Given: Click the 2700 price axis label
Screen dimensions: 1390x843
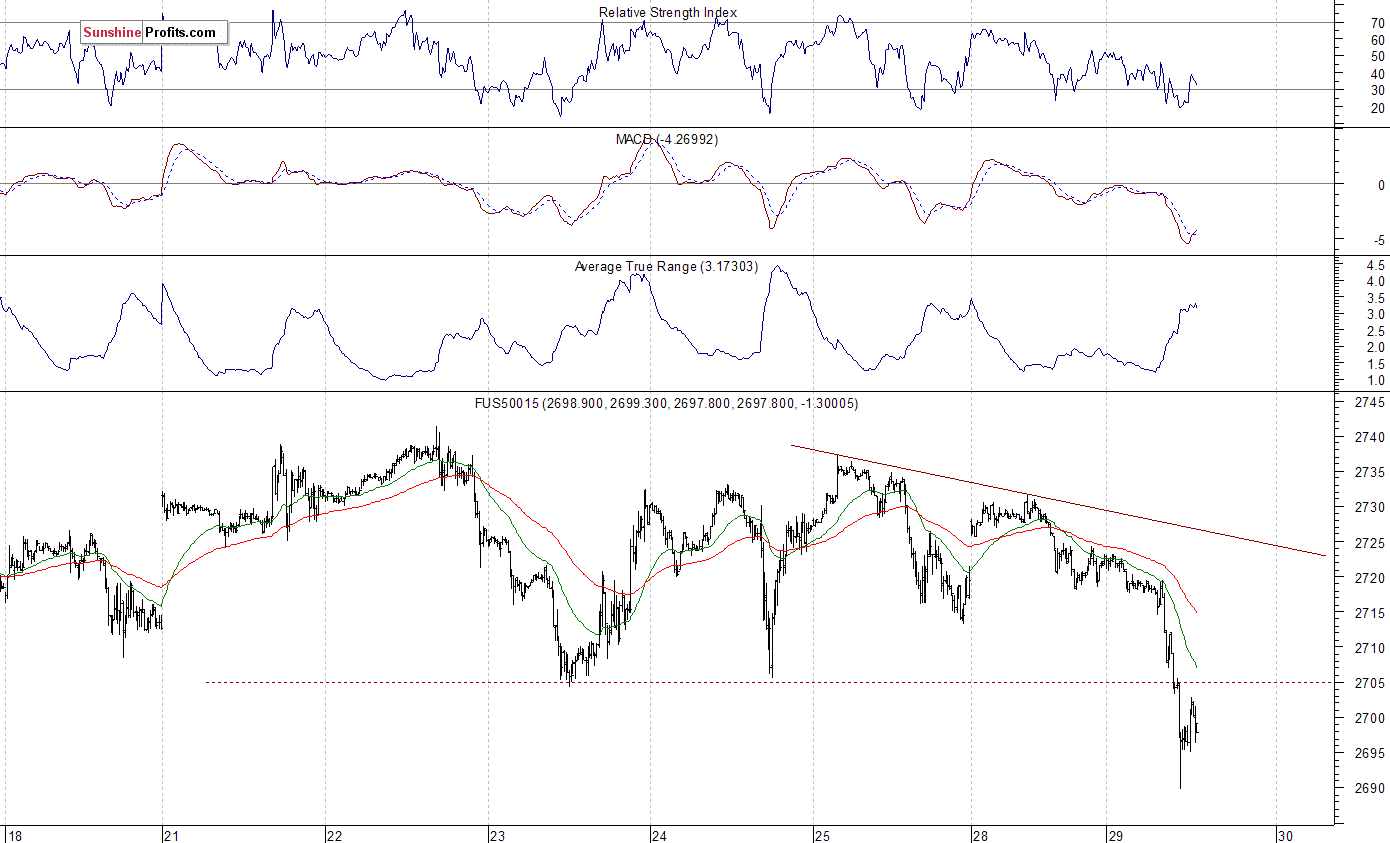Looking at the screenshot, I should pos(1371,718).
